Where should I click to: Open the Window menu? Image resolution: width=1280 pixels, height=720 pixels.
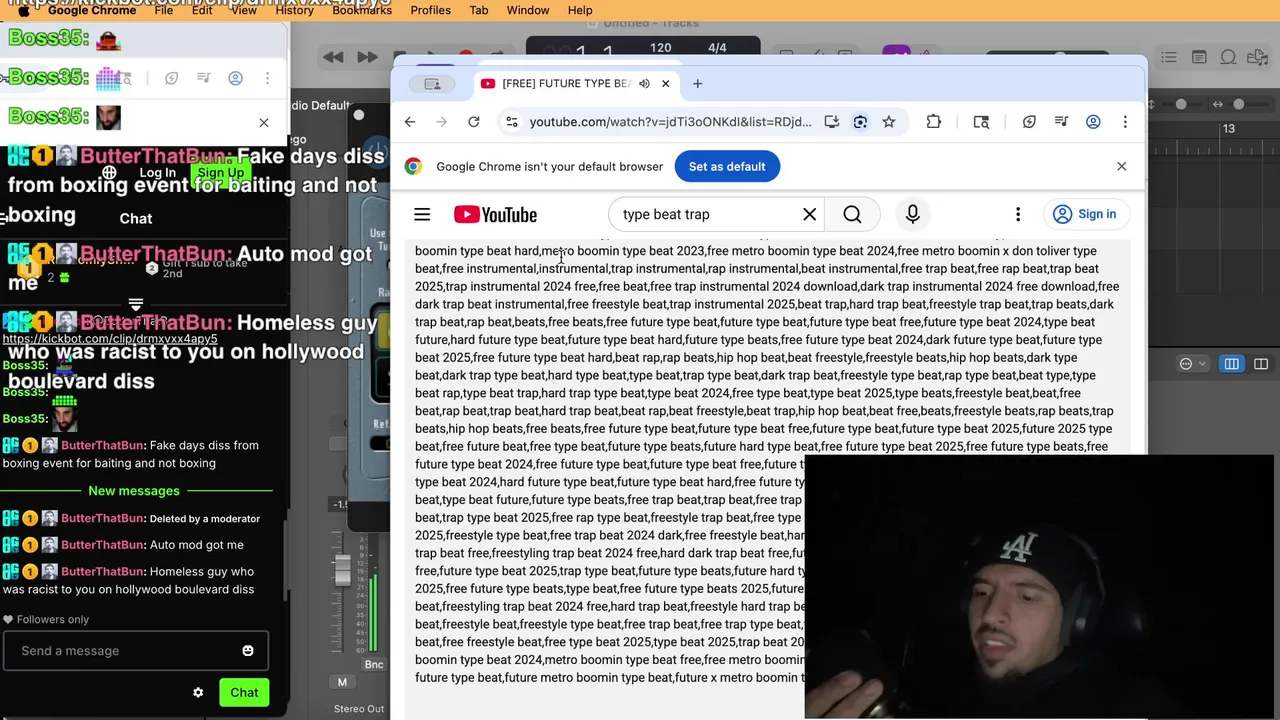tap(528, 10)
